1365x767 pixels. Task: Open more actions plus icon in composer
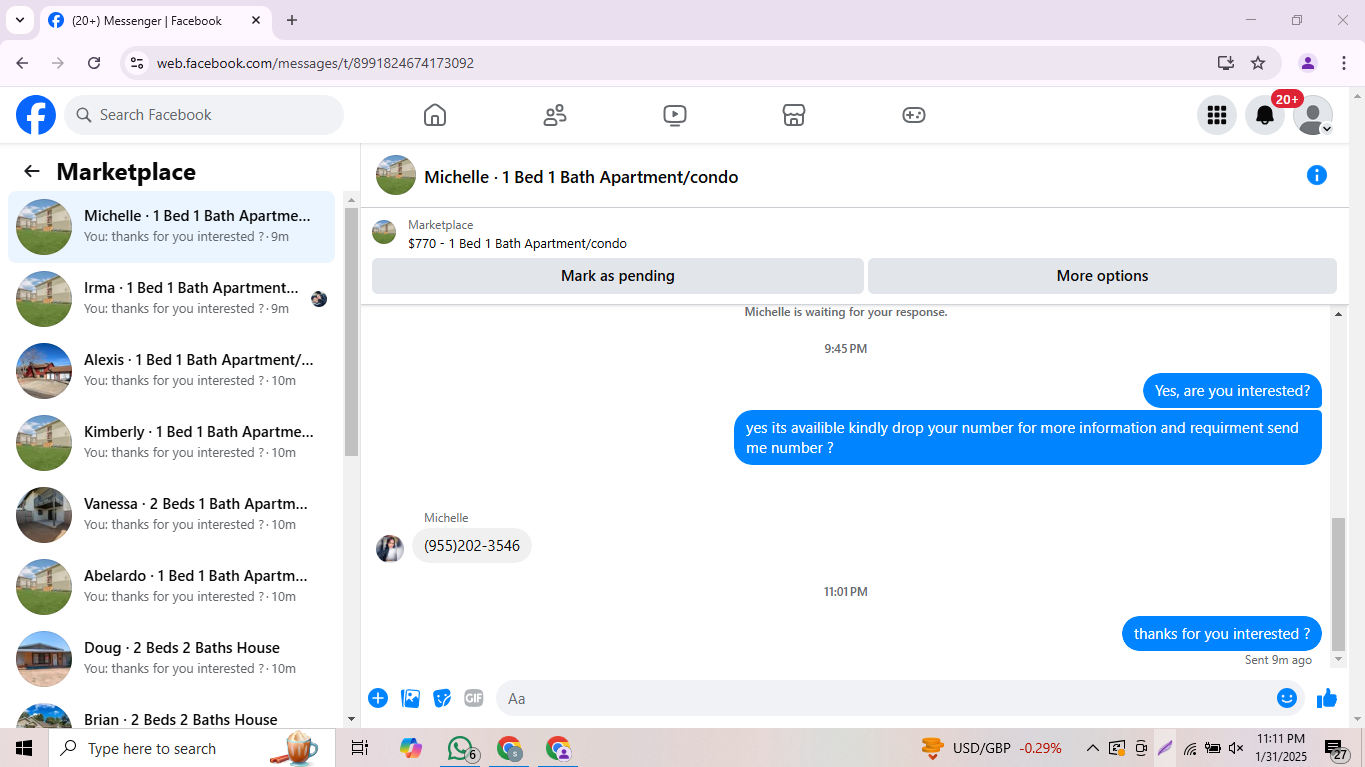(378, 698)
